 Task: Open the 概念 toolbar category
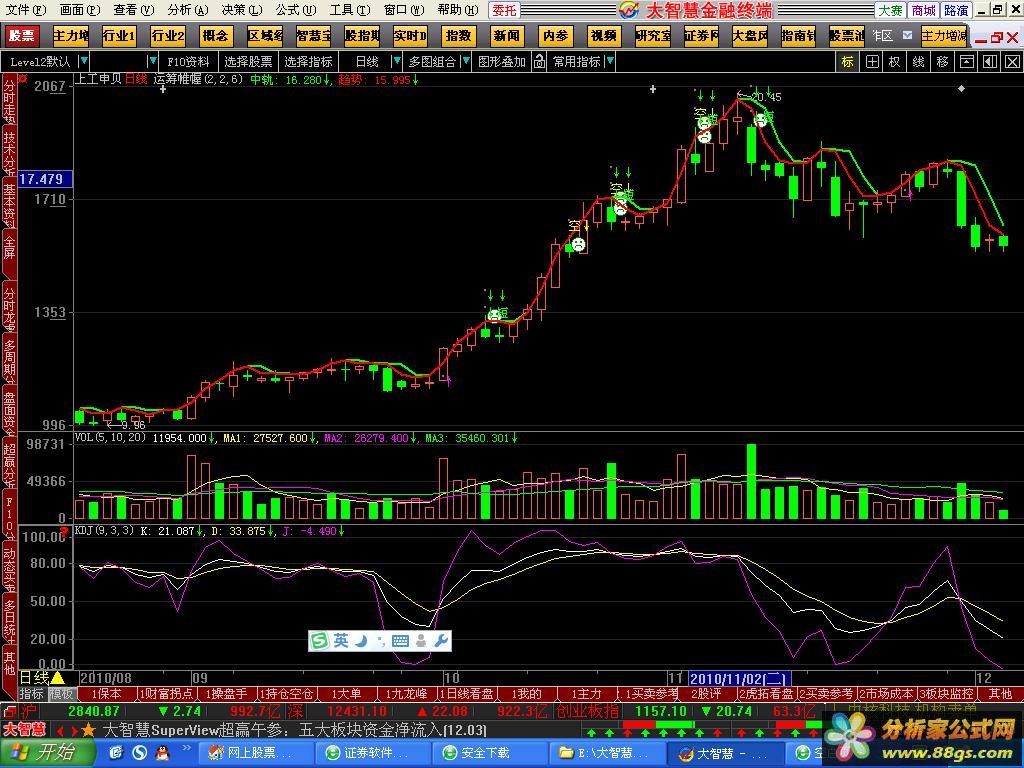point(216,36)
